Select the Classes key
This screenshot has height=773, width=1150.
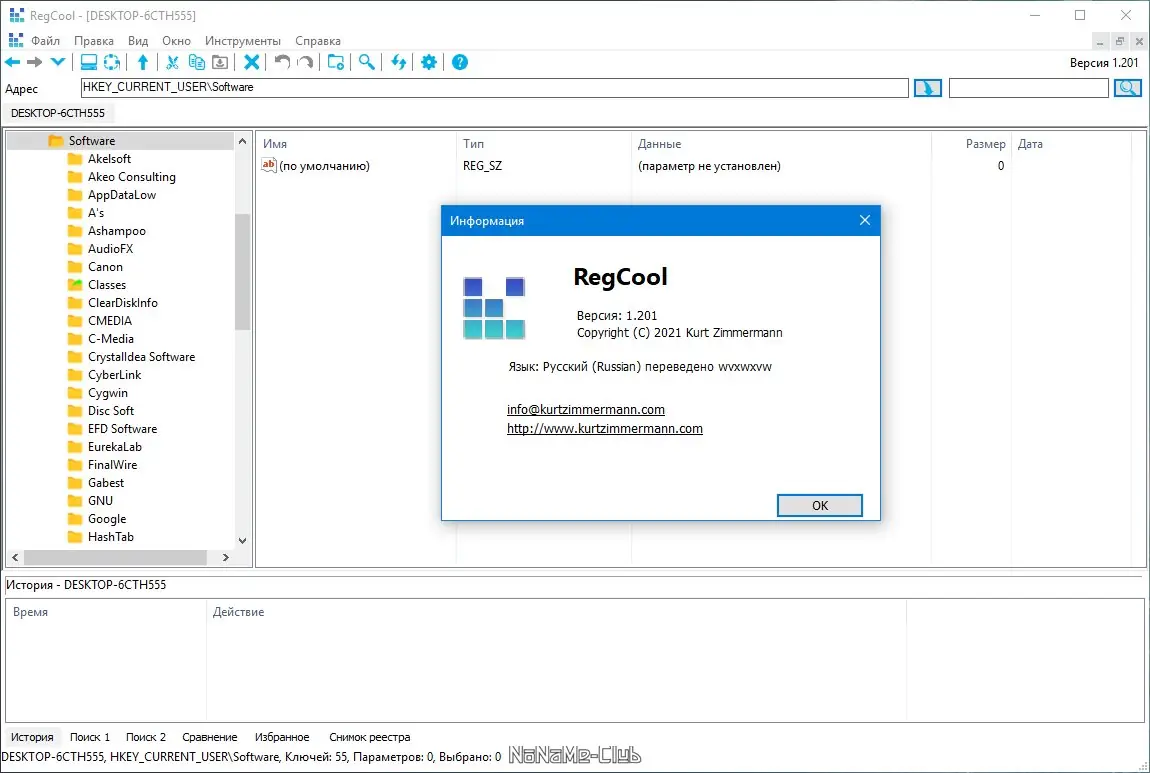click(x=107, y=285)
